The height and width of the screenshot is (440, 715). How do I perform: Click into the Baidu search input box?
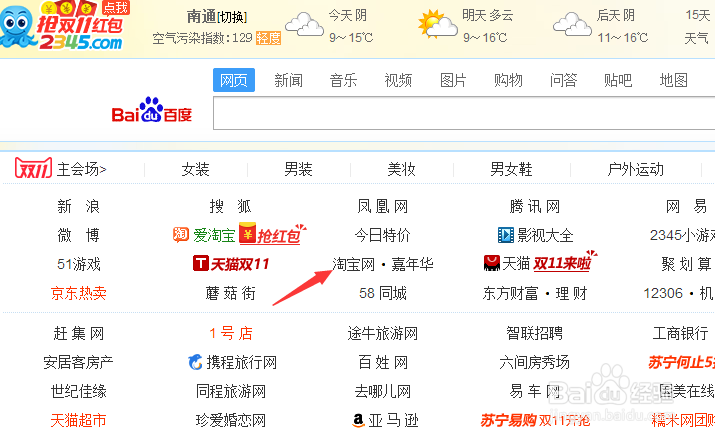coord(464,113)
